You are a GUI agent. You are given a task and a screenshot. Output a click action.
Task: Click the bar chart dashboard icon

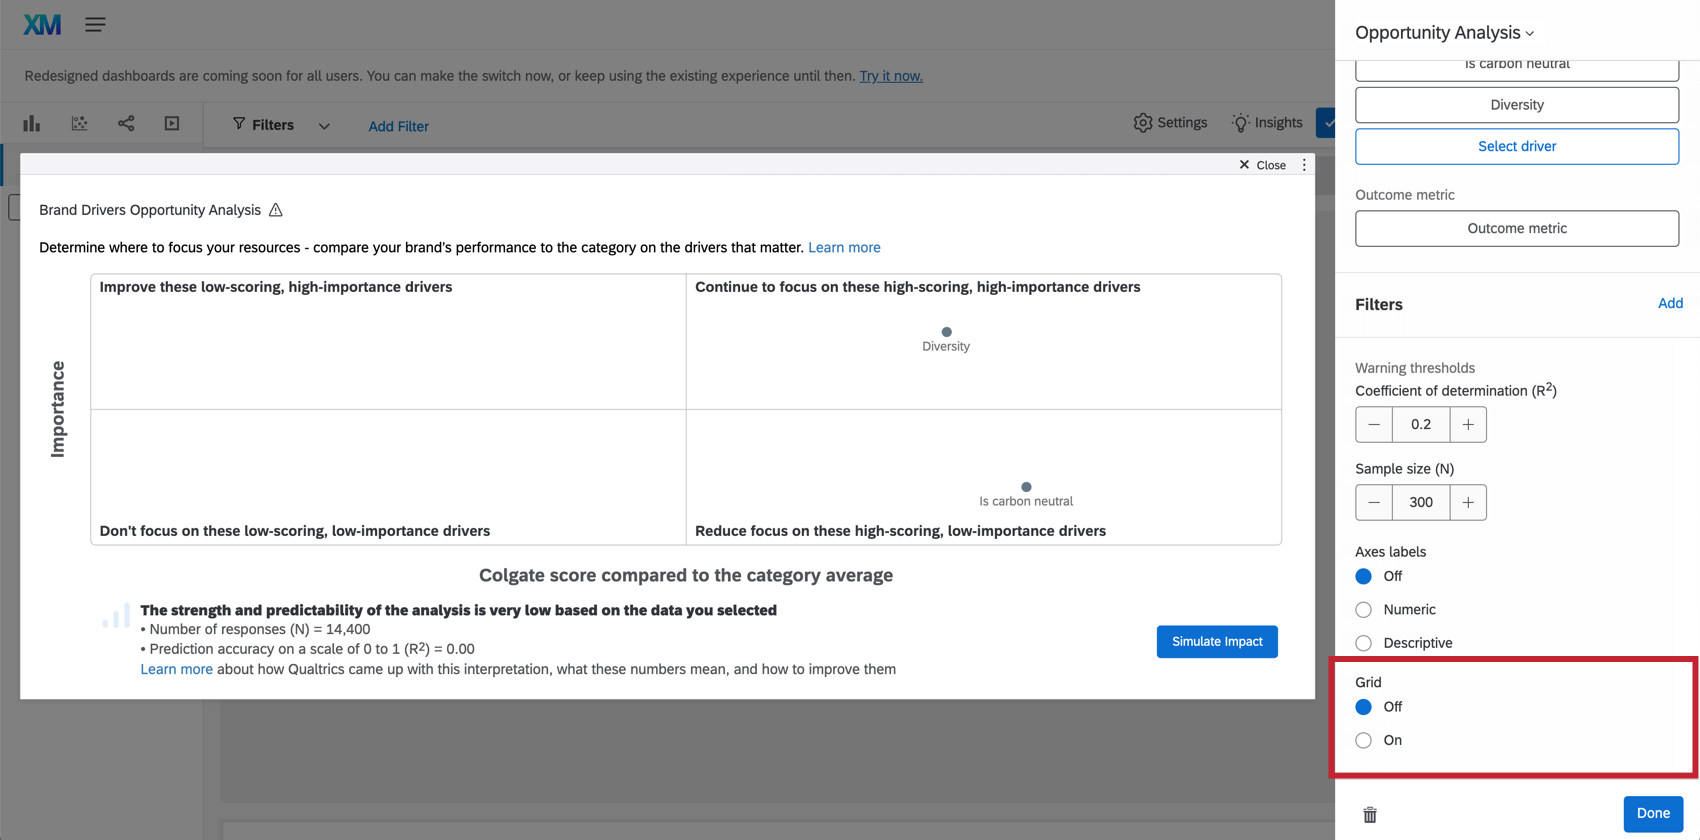(32, 124)
